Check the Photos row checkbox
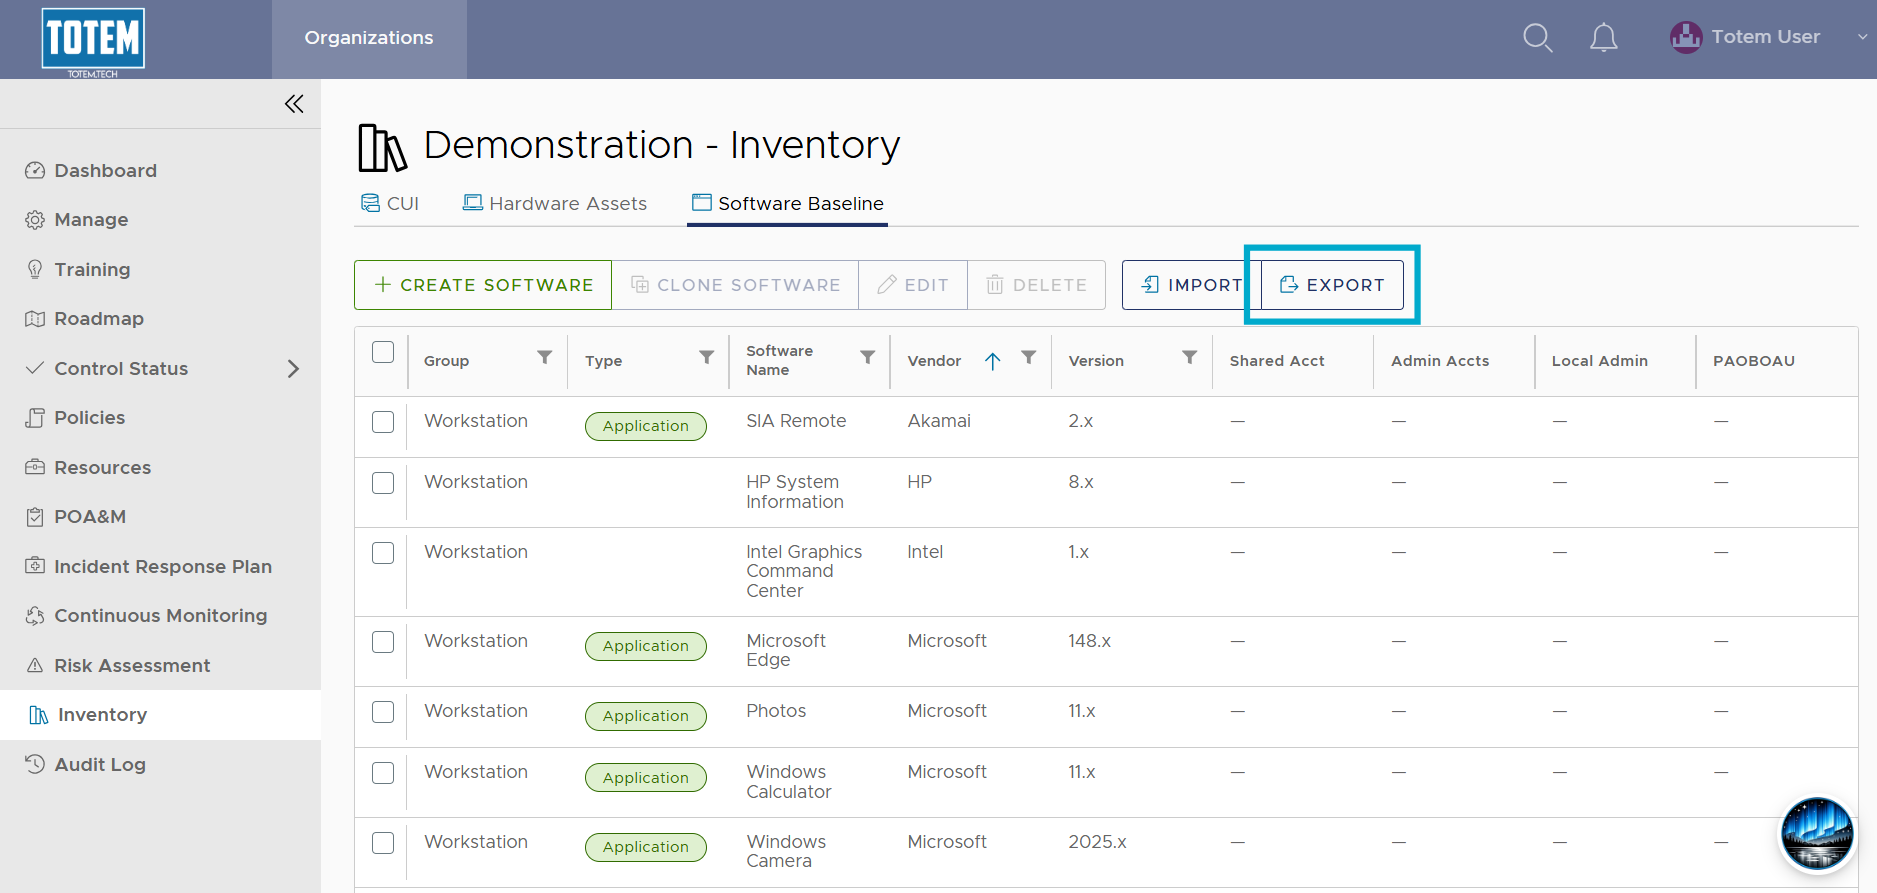 coord(383,712)
